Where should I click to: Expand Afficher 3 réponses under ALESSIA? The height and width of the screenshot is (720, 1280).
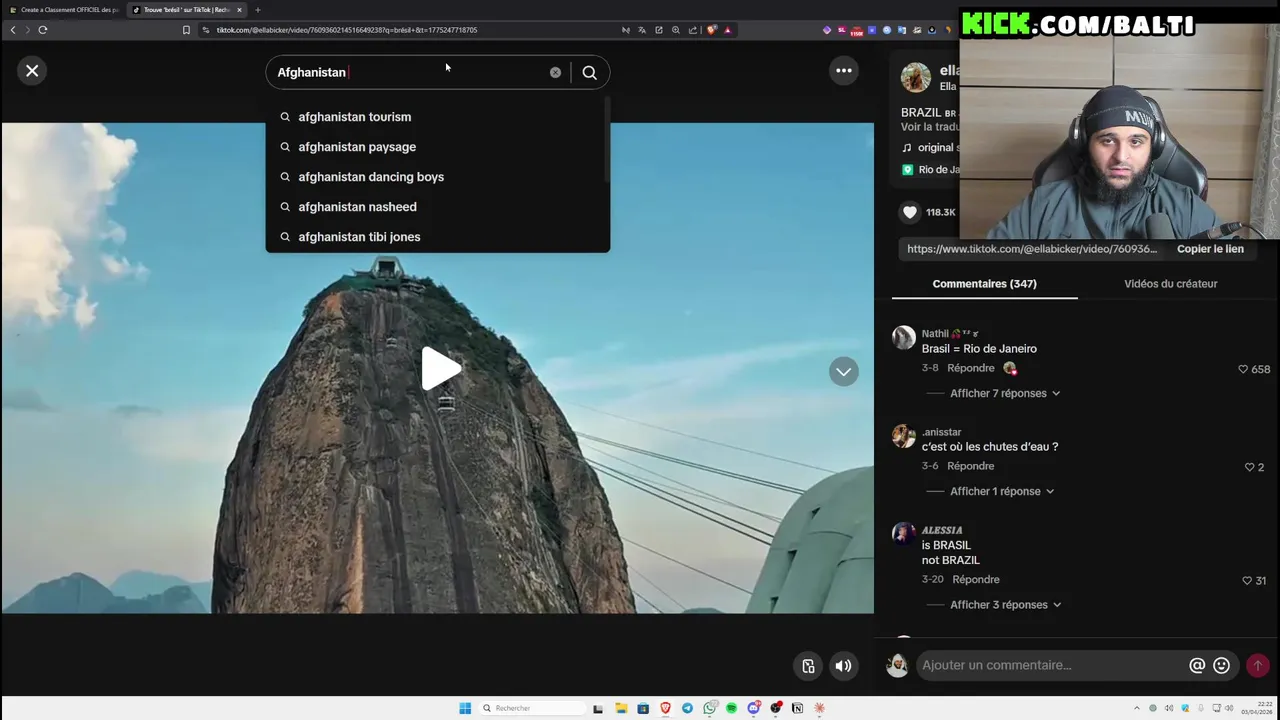[1005, 605]
